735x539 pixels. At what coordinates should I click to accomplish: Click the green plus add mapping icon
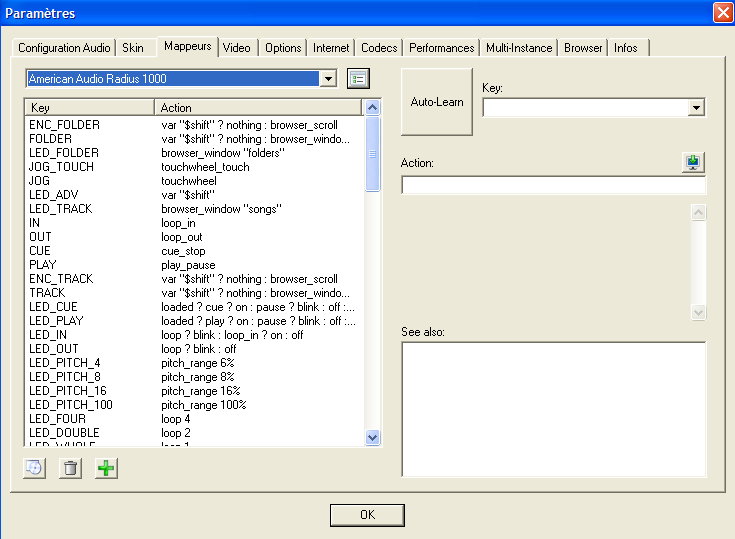(106, 468)
